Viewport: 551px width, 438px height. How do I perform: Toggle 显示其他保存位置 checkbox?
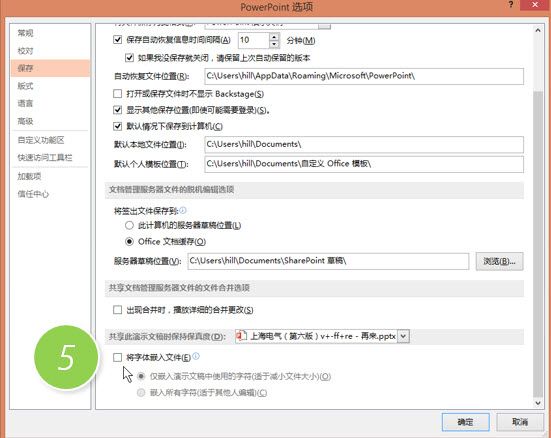pos(117,110)
